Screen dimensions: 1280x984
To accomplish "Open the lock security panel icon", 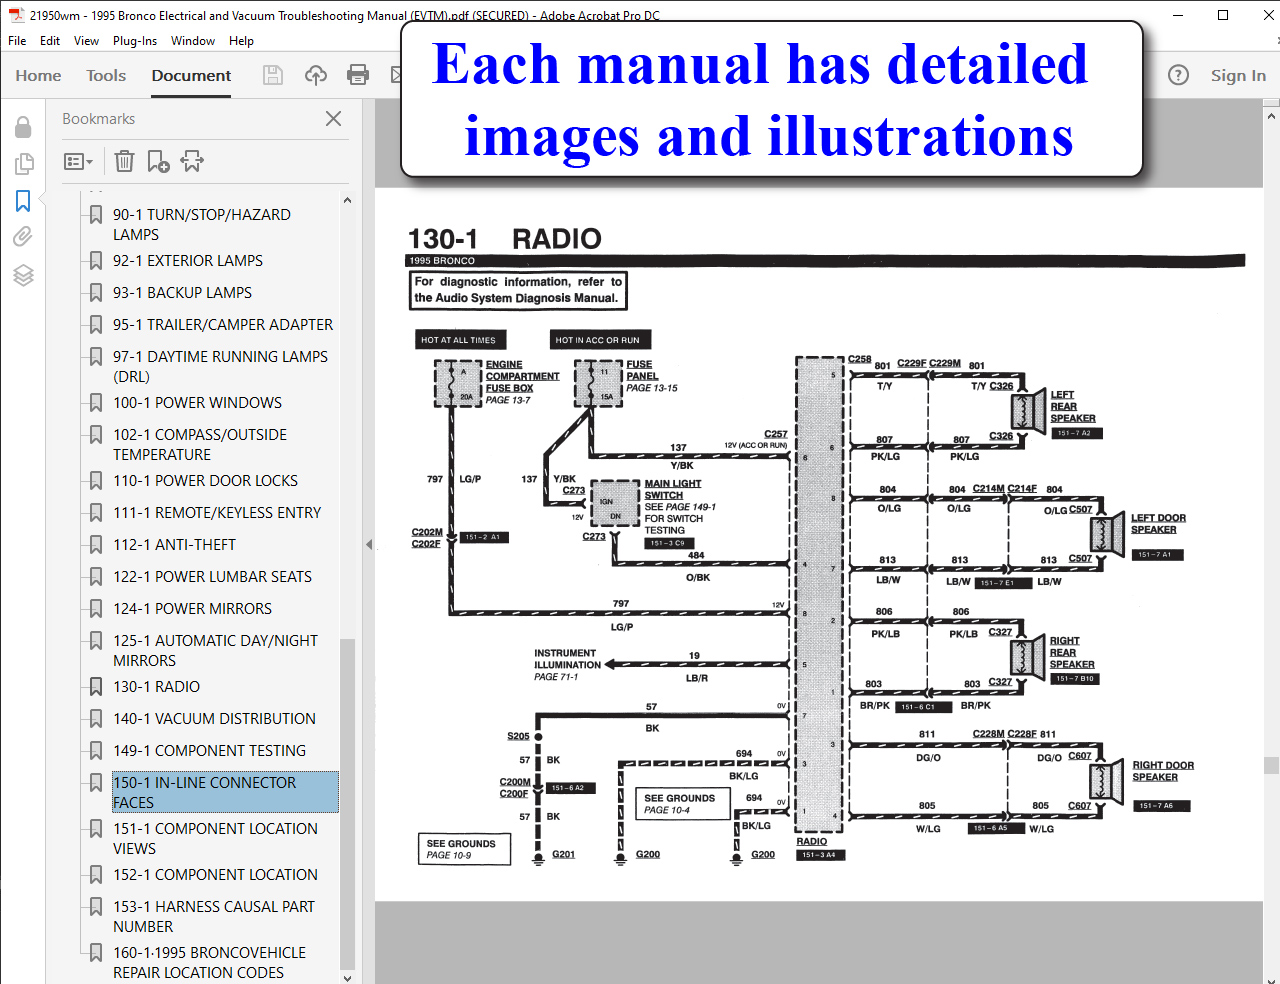I will point(23,127).
